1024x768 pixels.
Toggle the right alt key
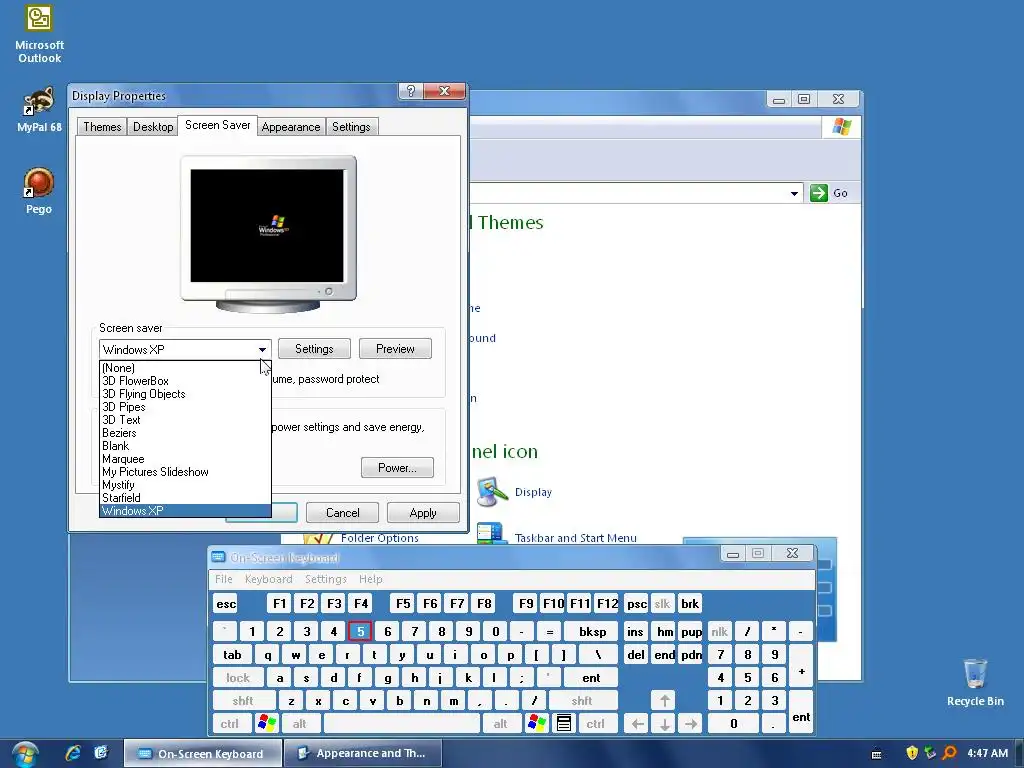pyautogui.click(x=500, y=724)
